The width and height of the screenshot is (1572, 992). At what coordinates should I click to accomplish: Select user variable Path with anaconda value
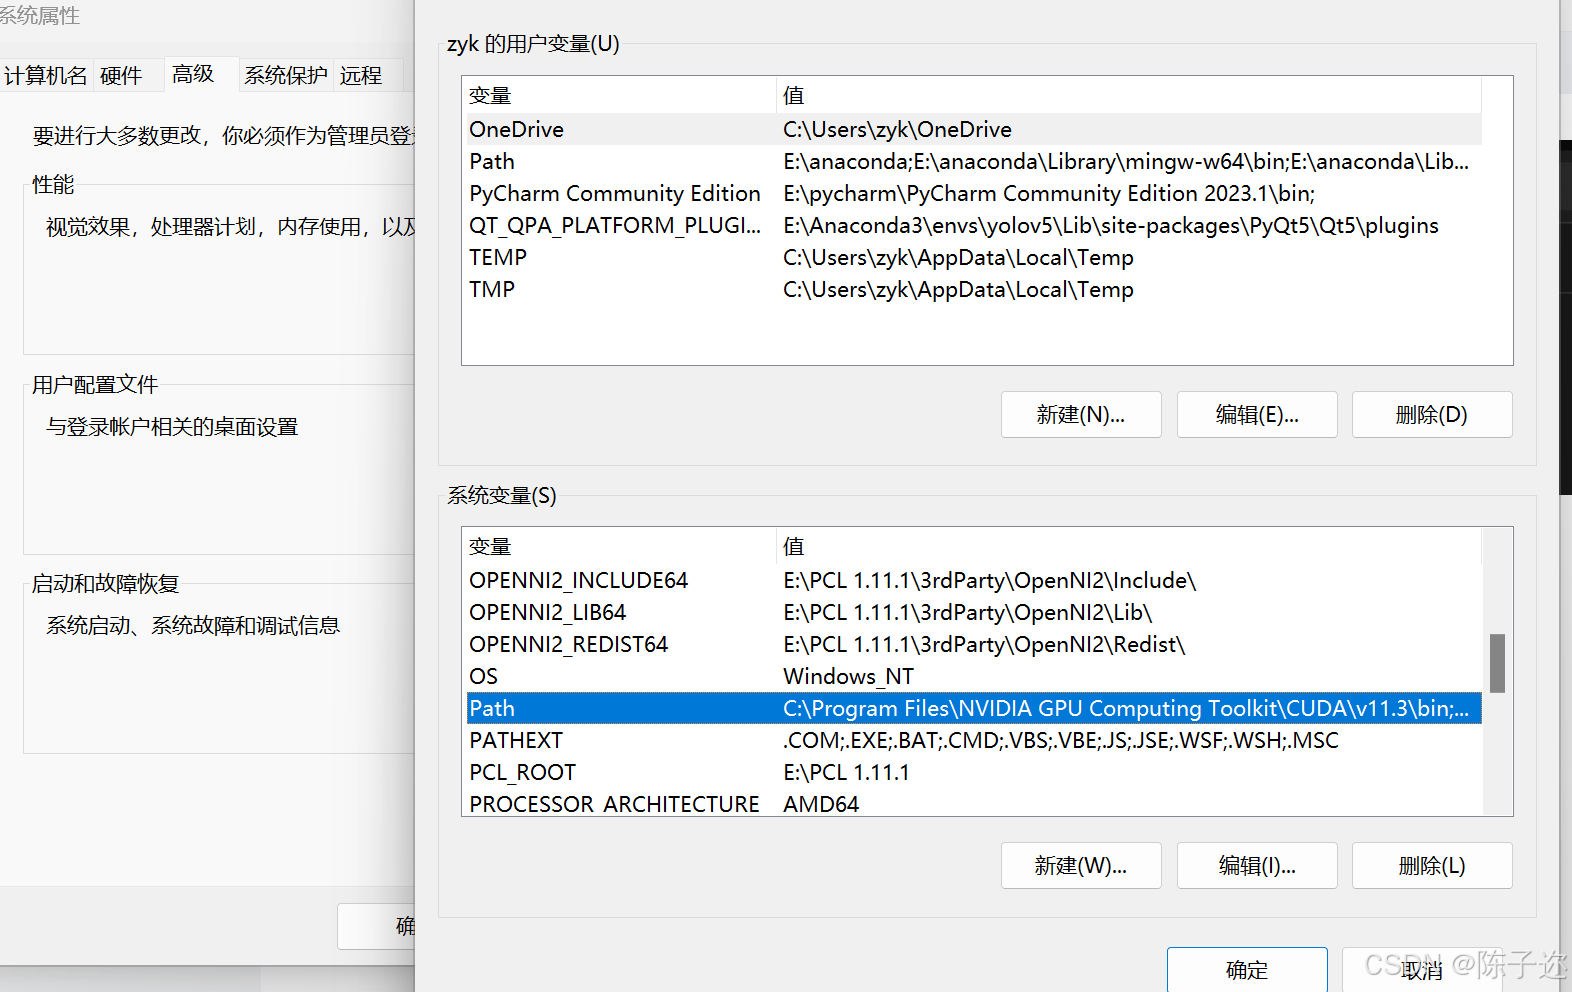[x=974, y=161]
